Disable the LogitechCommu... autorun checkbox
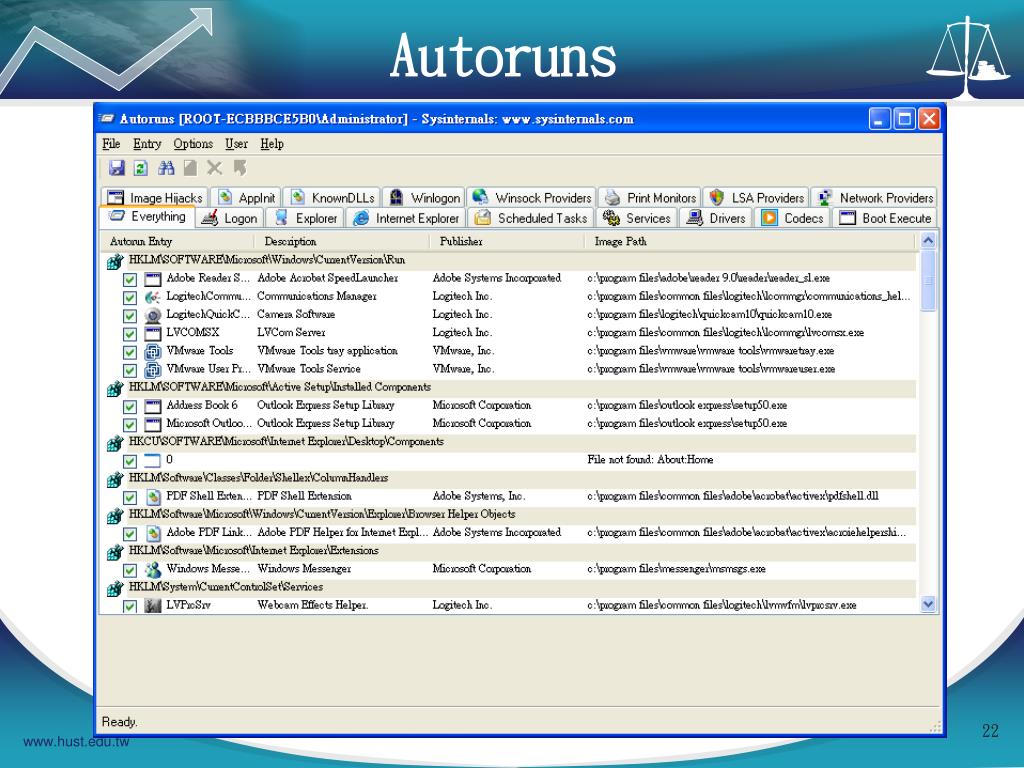Viewport: 1024px width, 768px height. pyautogui.click(x=130, y=298)
